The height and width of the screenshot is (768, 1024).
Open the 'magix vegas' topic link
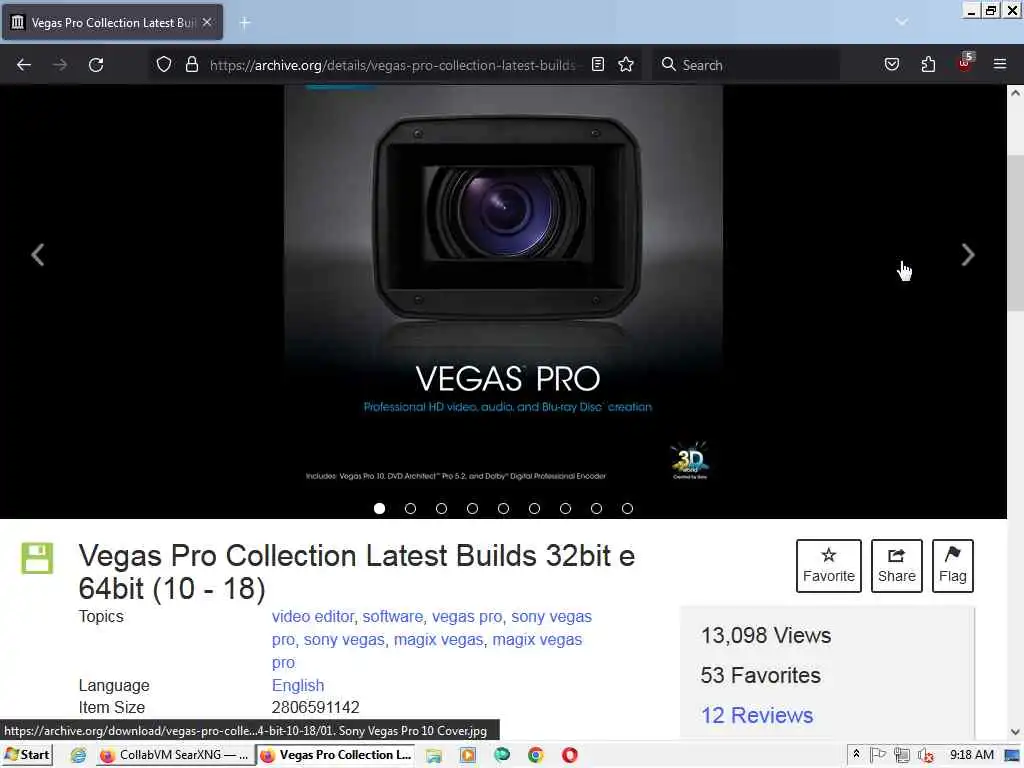pyautogui.click(x=438, y=639)
